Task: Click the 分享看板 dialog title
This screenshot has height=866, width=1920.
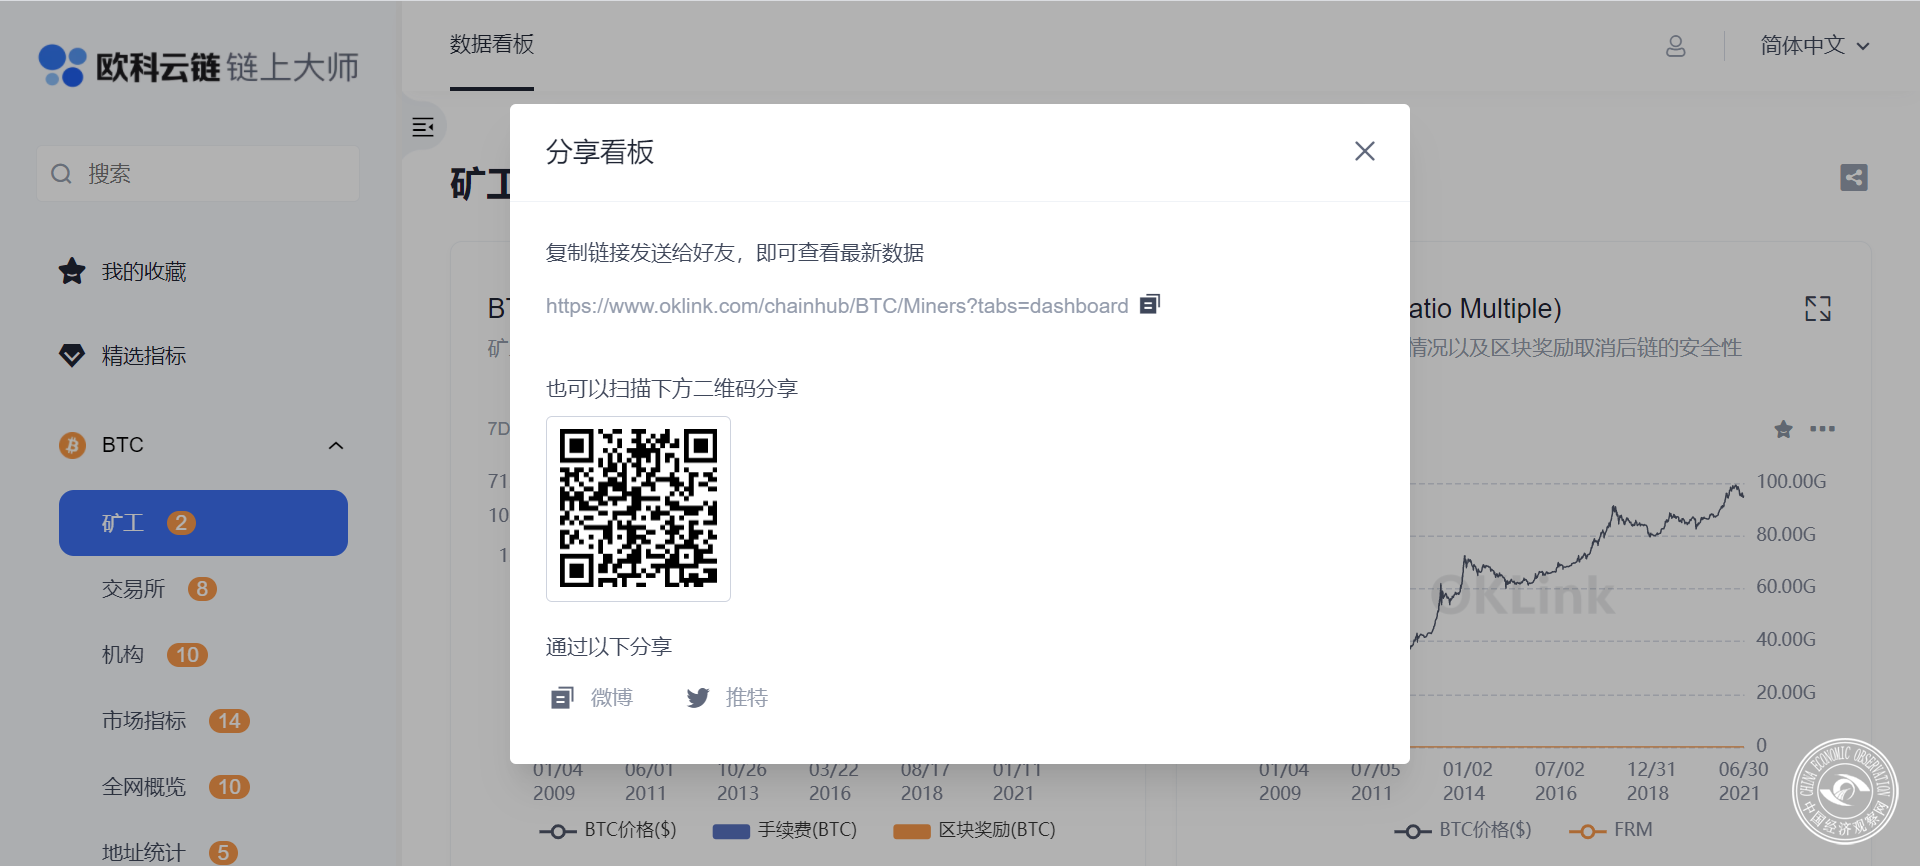Action: point(600,152)
